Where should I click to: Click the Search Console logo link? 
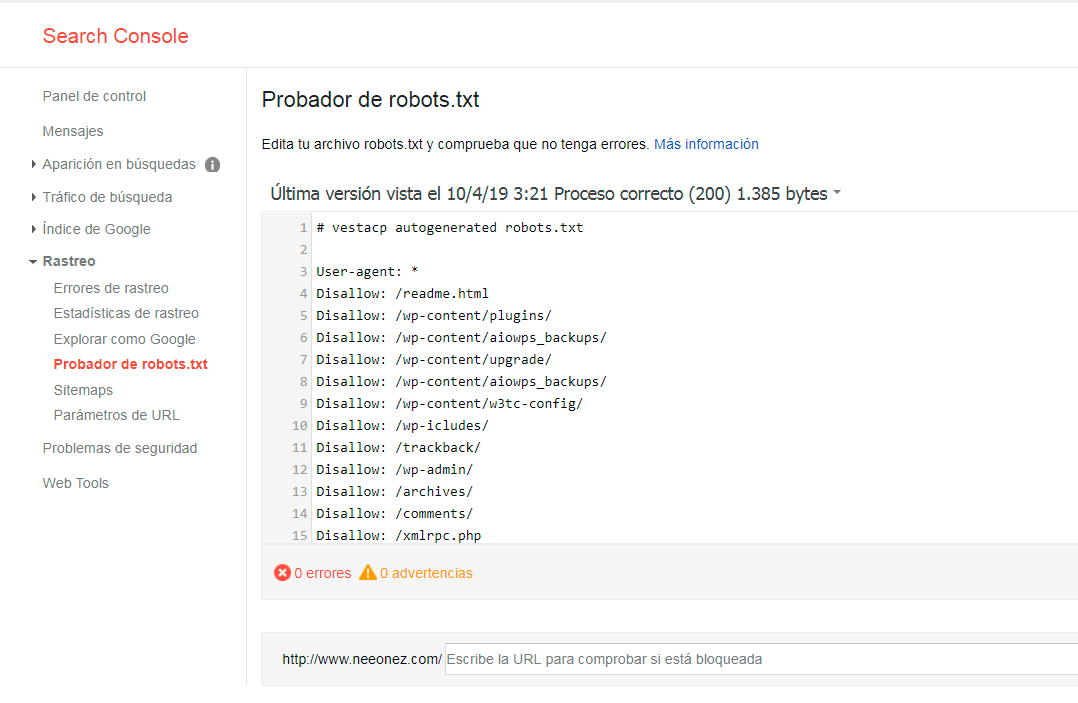click(x=116, y=36)
